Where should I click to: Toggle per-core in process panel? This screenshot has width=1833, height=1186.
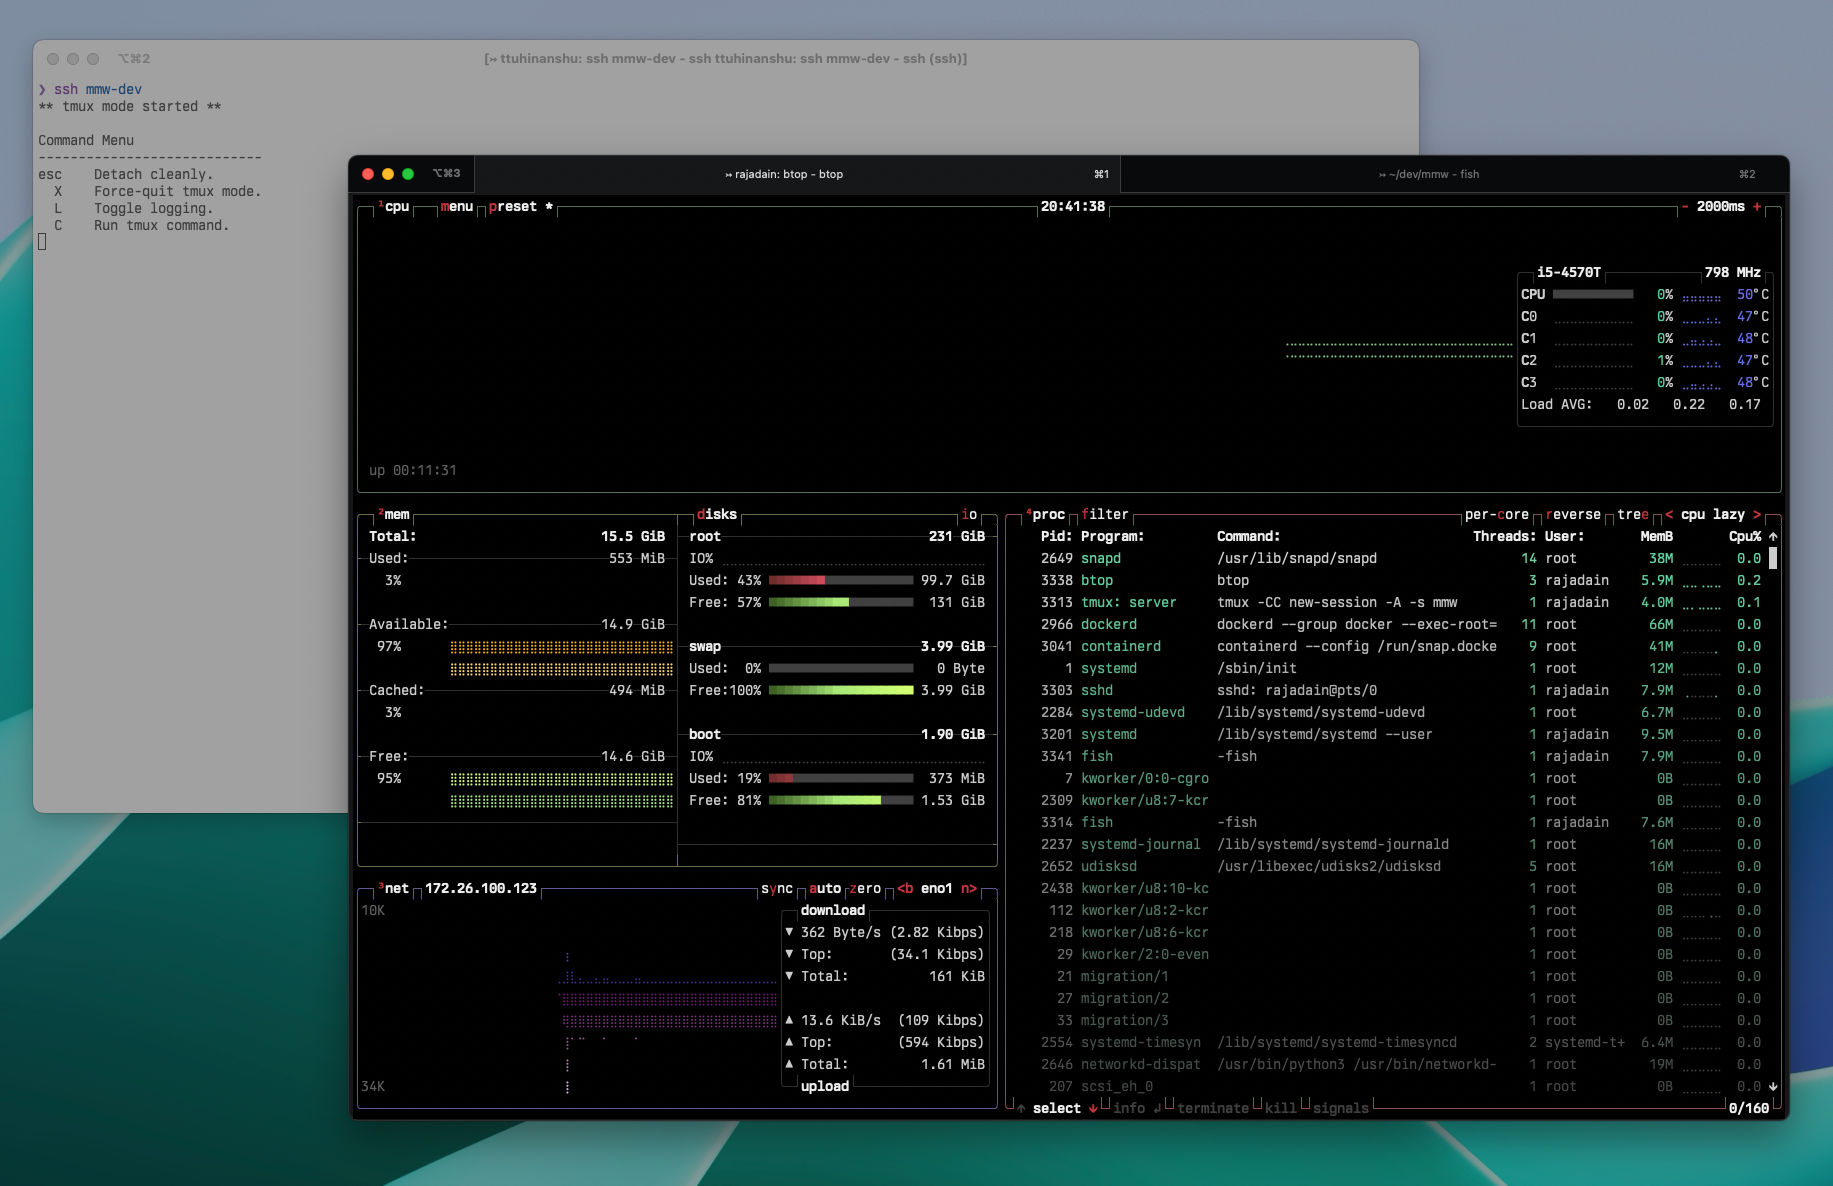(1497, 515)
